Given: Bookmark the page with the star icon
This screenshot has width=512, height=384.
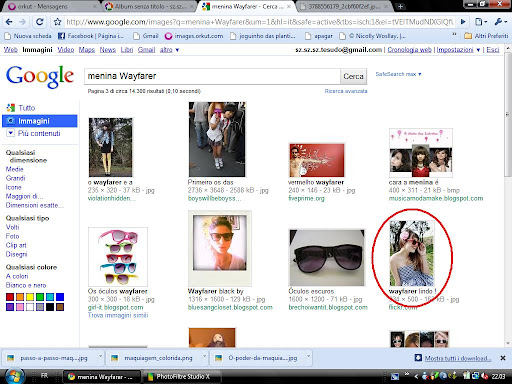Looking at the screenshot, I should pyautogui.click(x=57, y=22).
